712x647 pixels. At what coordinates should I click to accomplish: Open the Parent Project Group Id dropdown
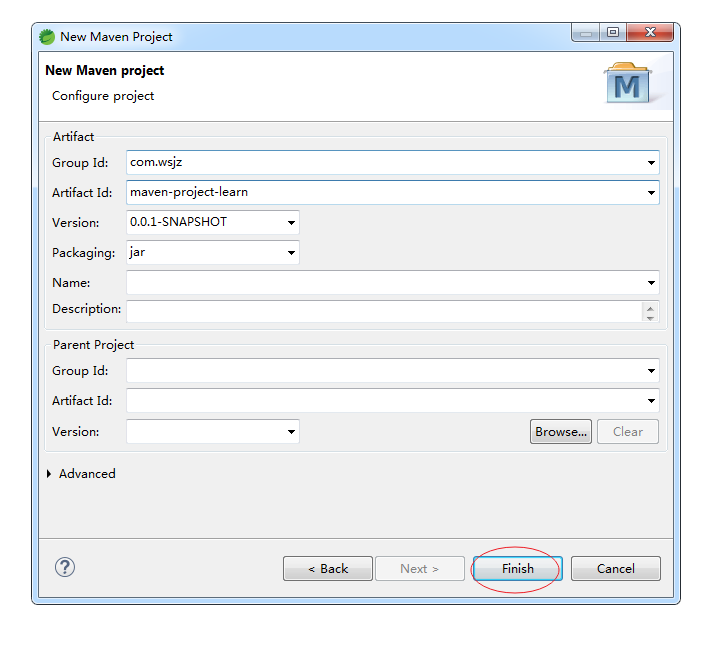tap(651, 370)
